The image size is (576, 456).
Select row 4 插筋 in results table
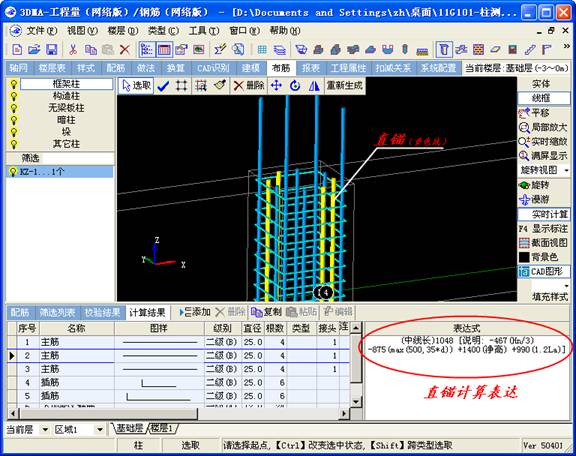tap(179, 383)
